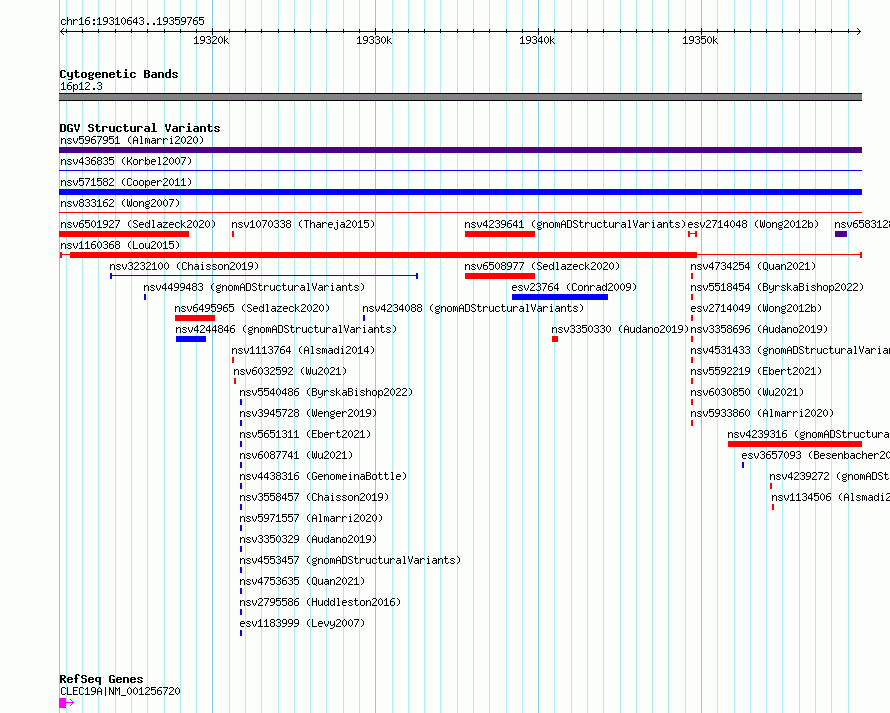Select the red bar under nsv4239641

click(x=499, y=234)
